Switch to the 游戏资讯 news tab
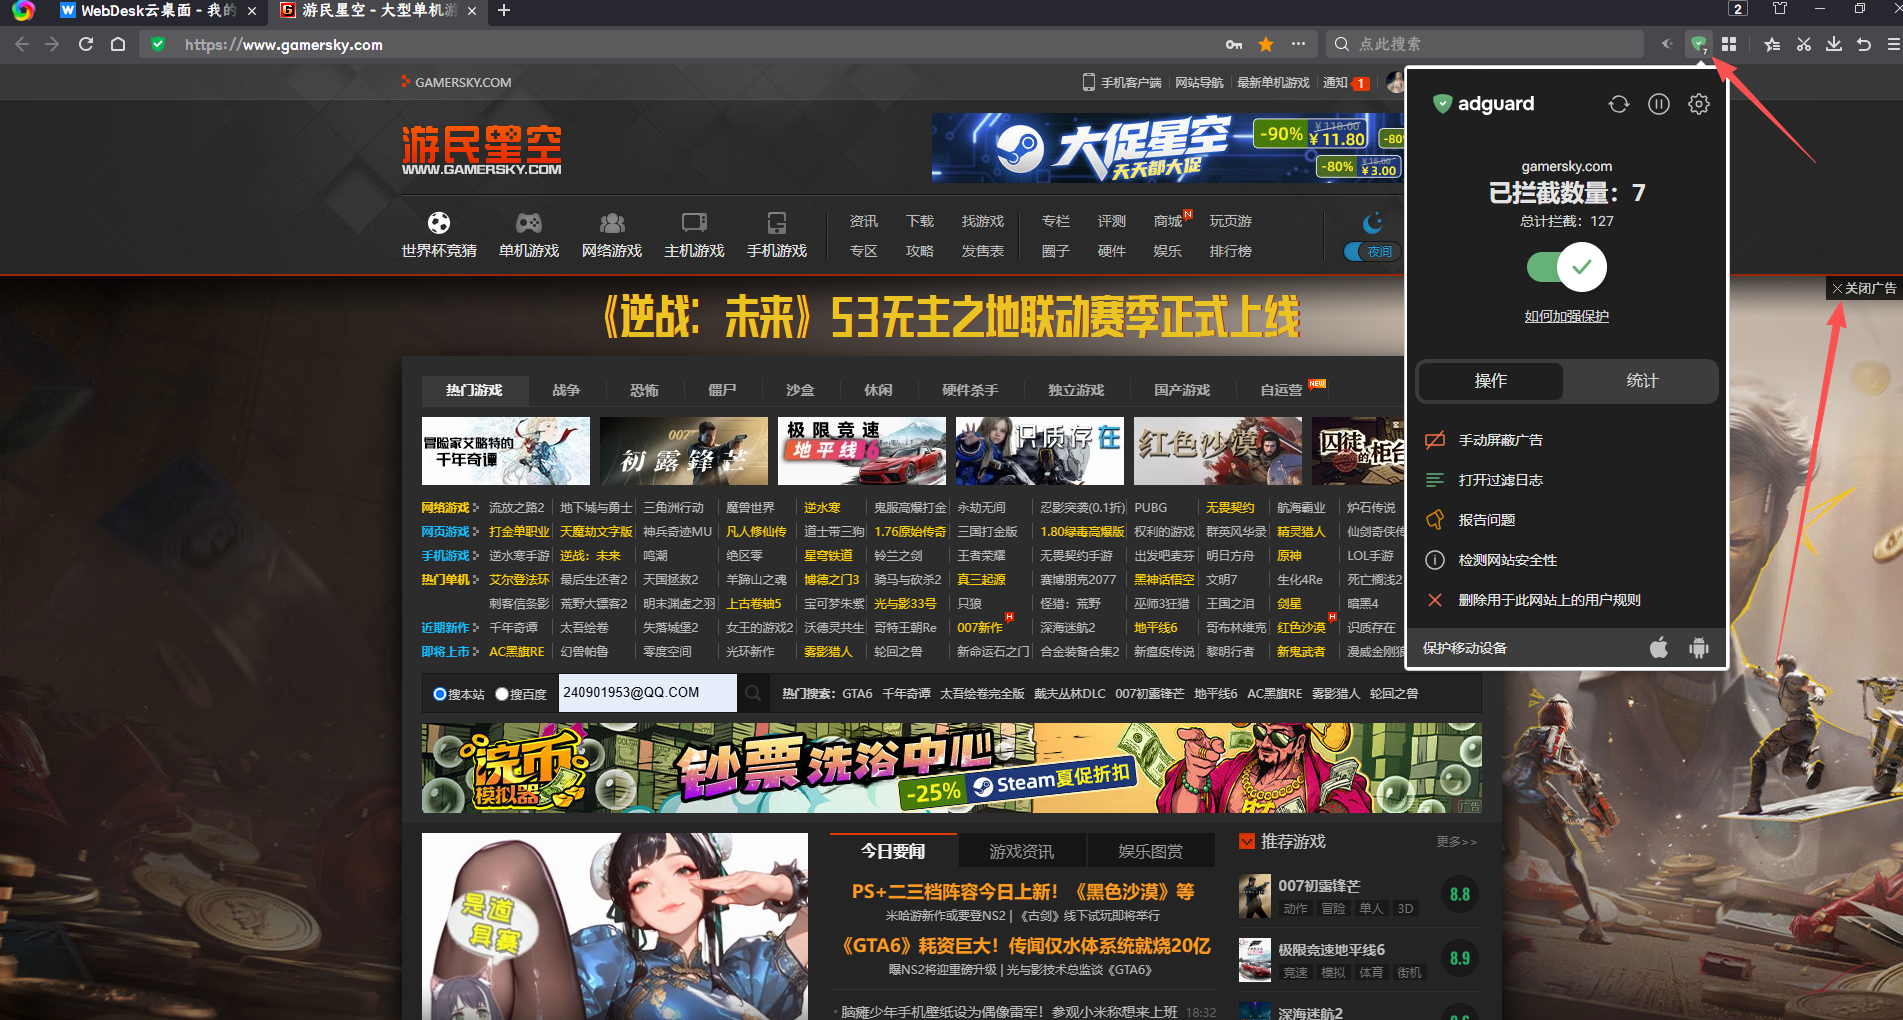 coord(1021,851)
